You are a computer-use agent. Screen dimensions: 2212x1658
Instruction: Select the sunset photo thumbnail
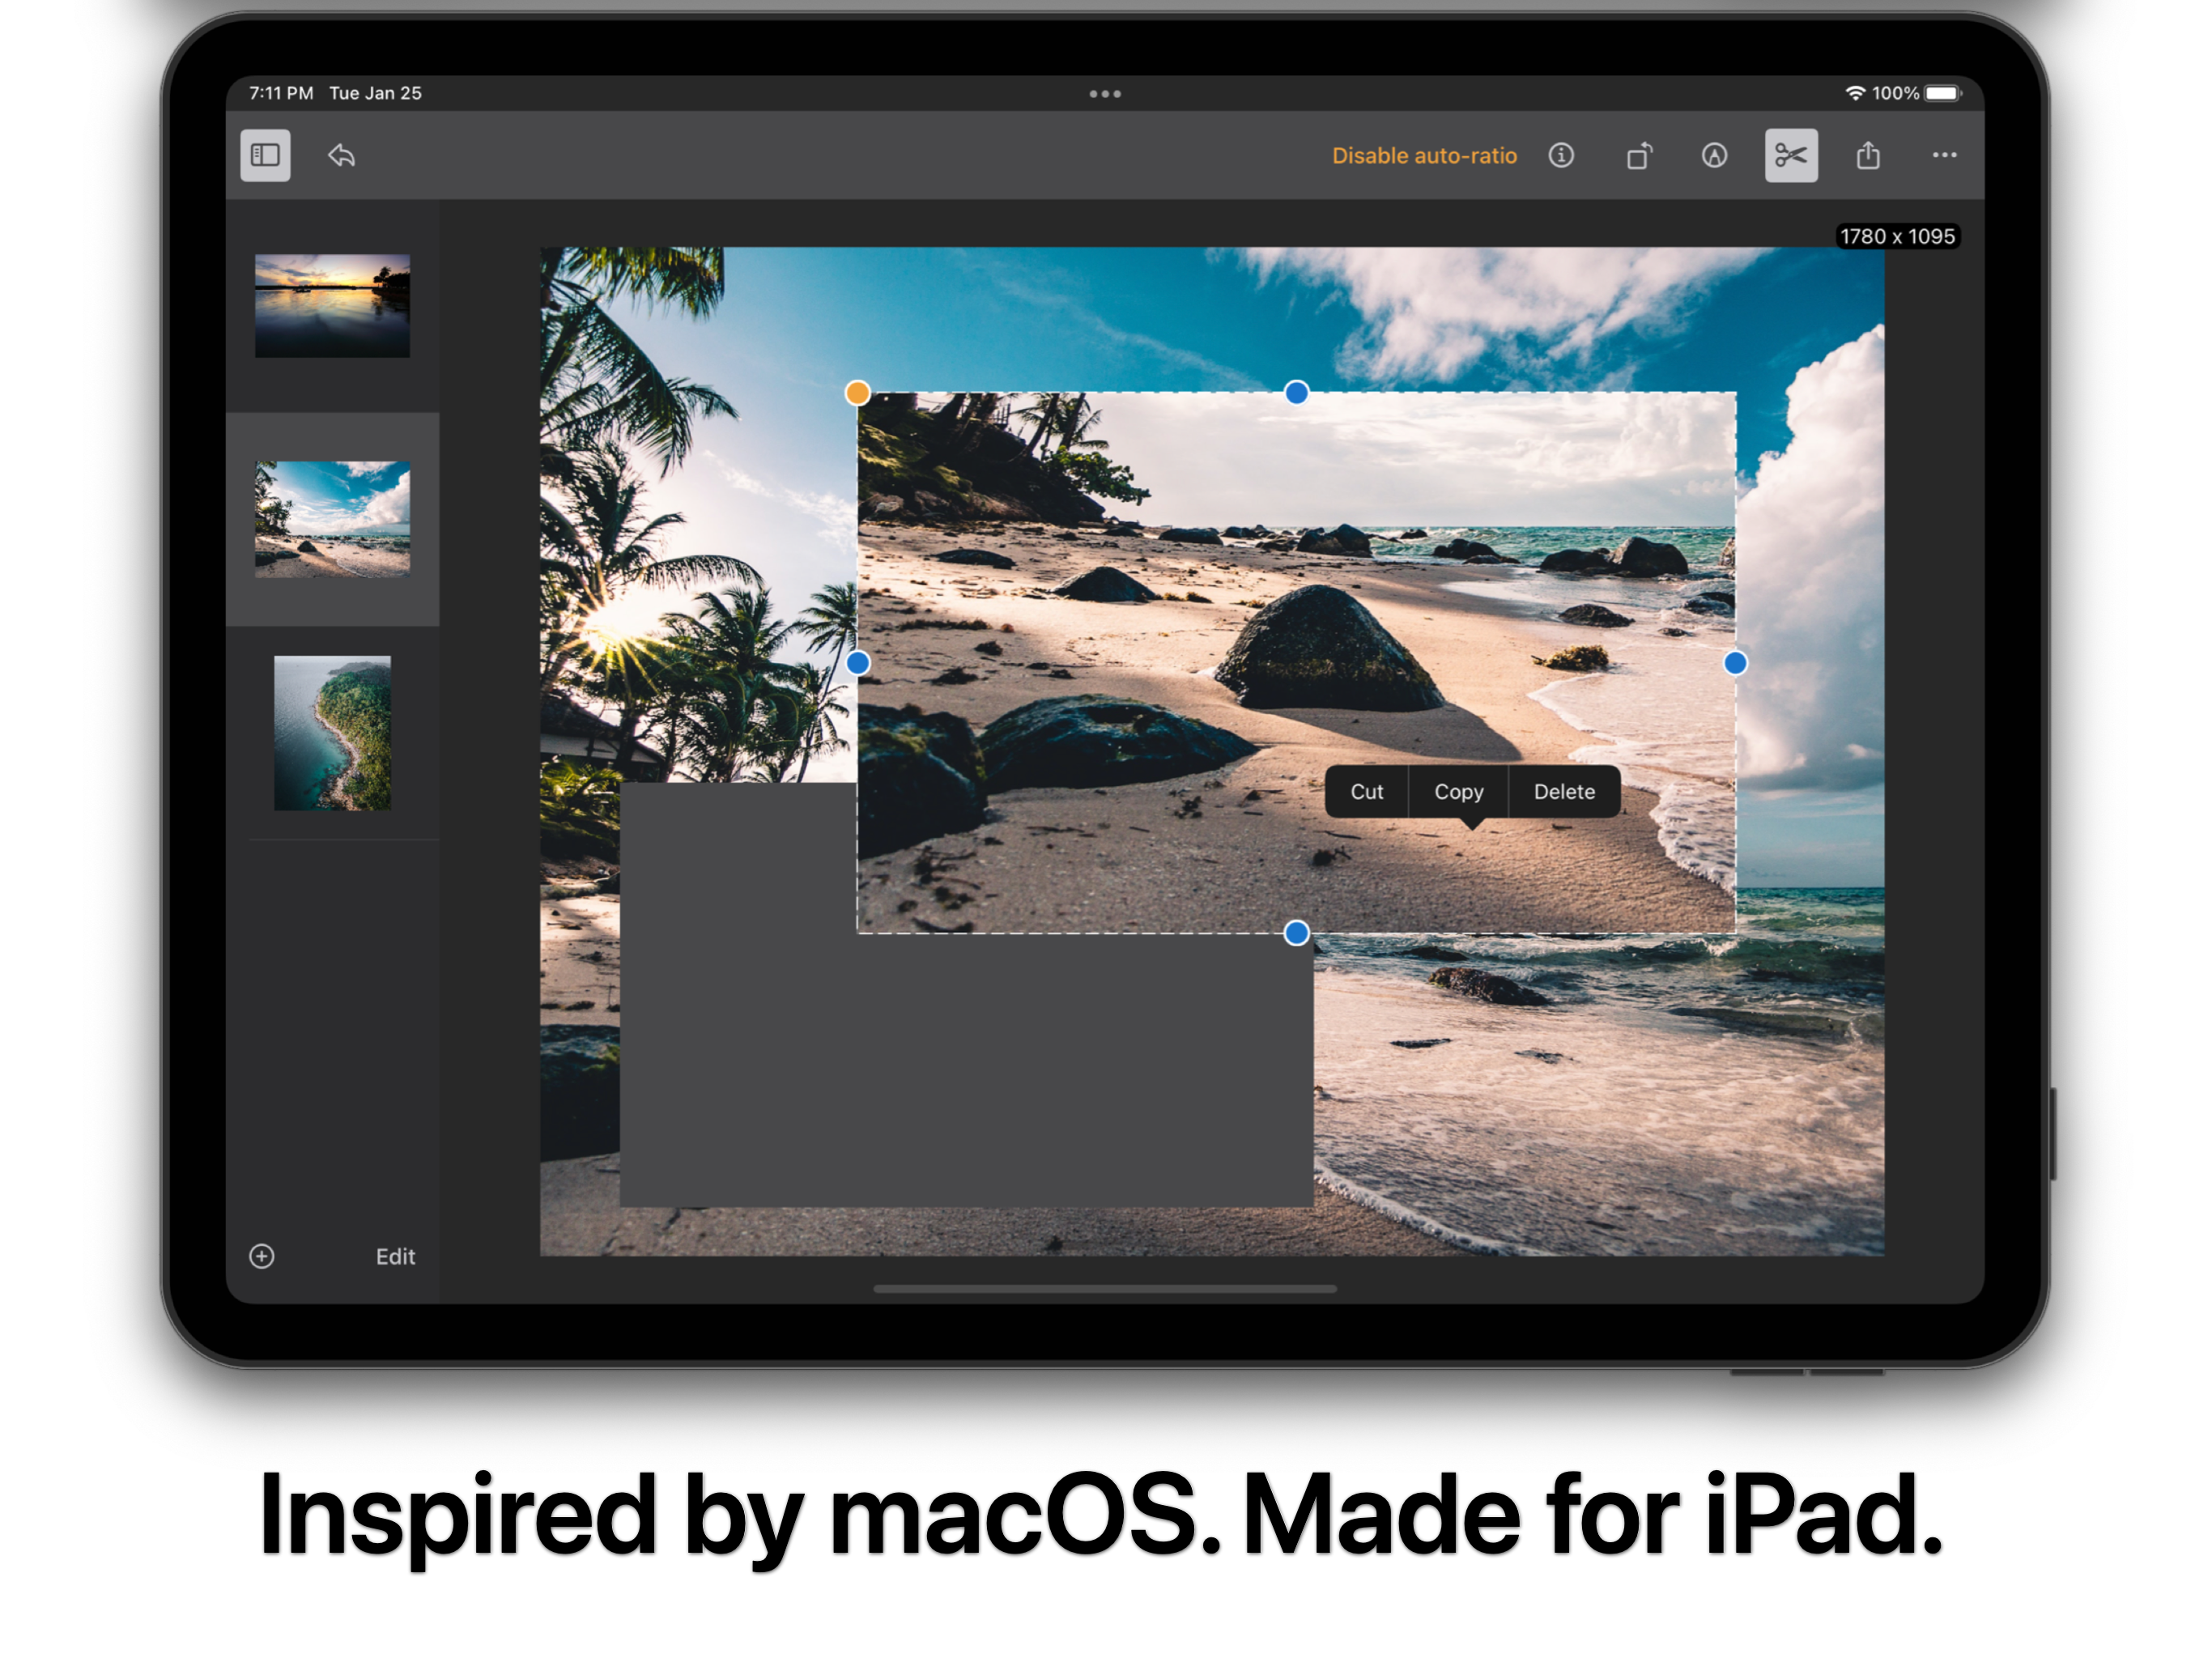[x=334, y=305]
